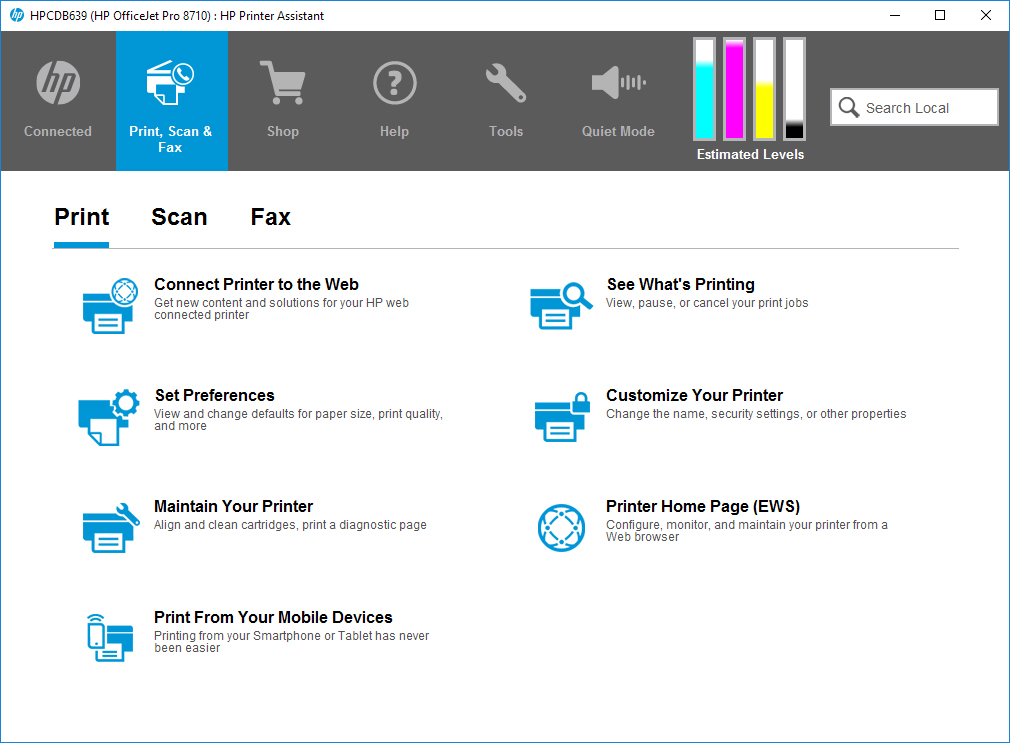Close the HP Printer Assistant window
Image resolution: width=1010 pixels, height=743 pixels.
(986, 15)
